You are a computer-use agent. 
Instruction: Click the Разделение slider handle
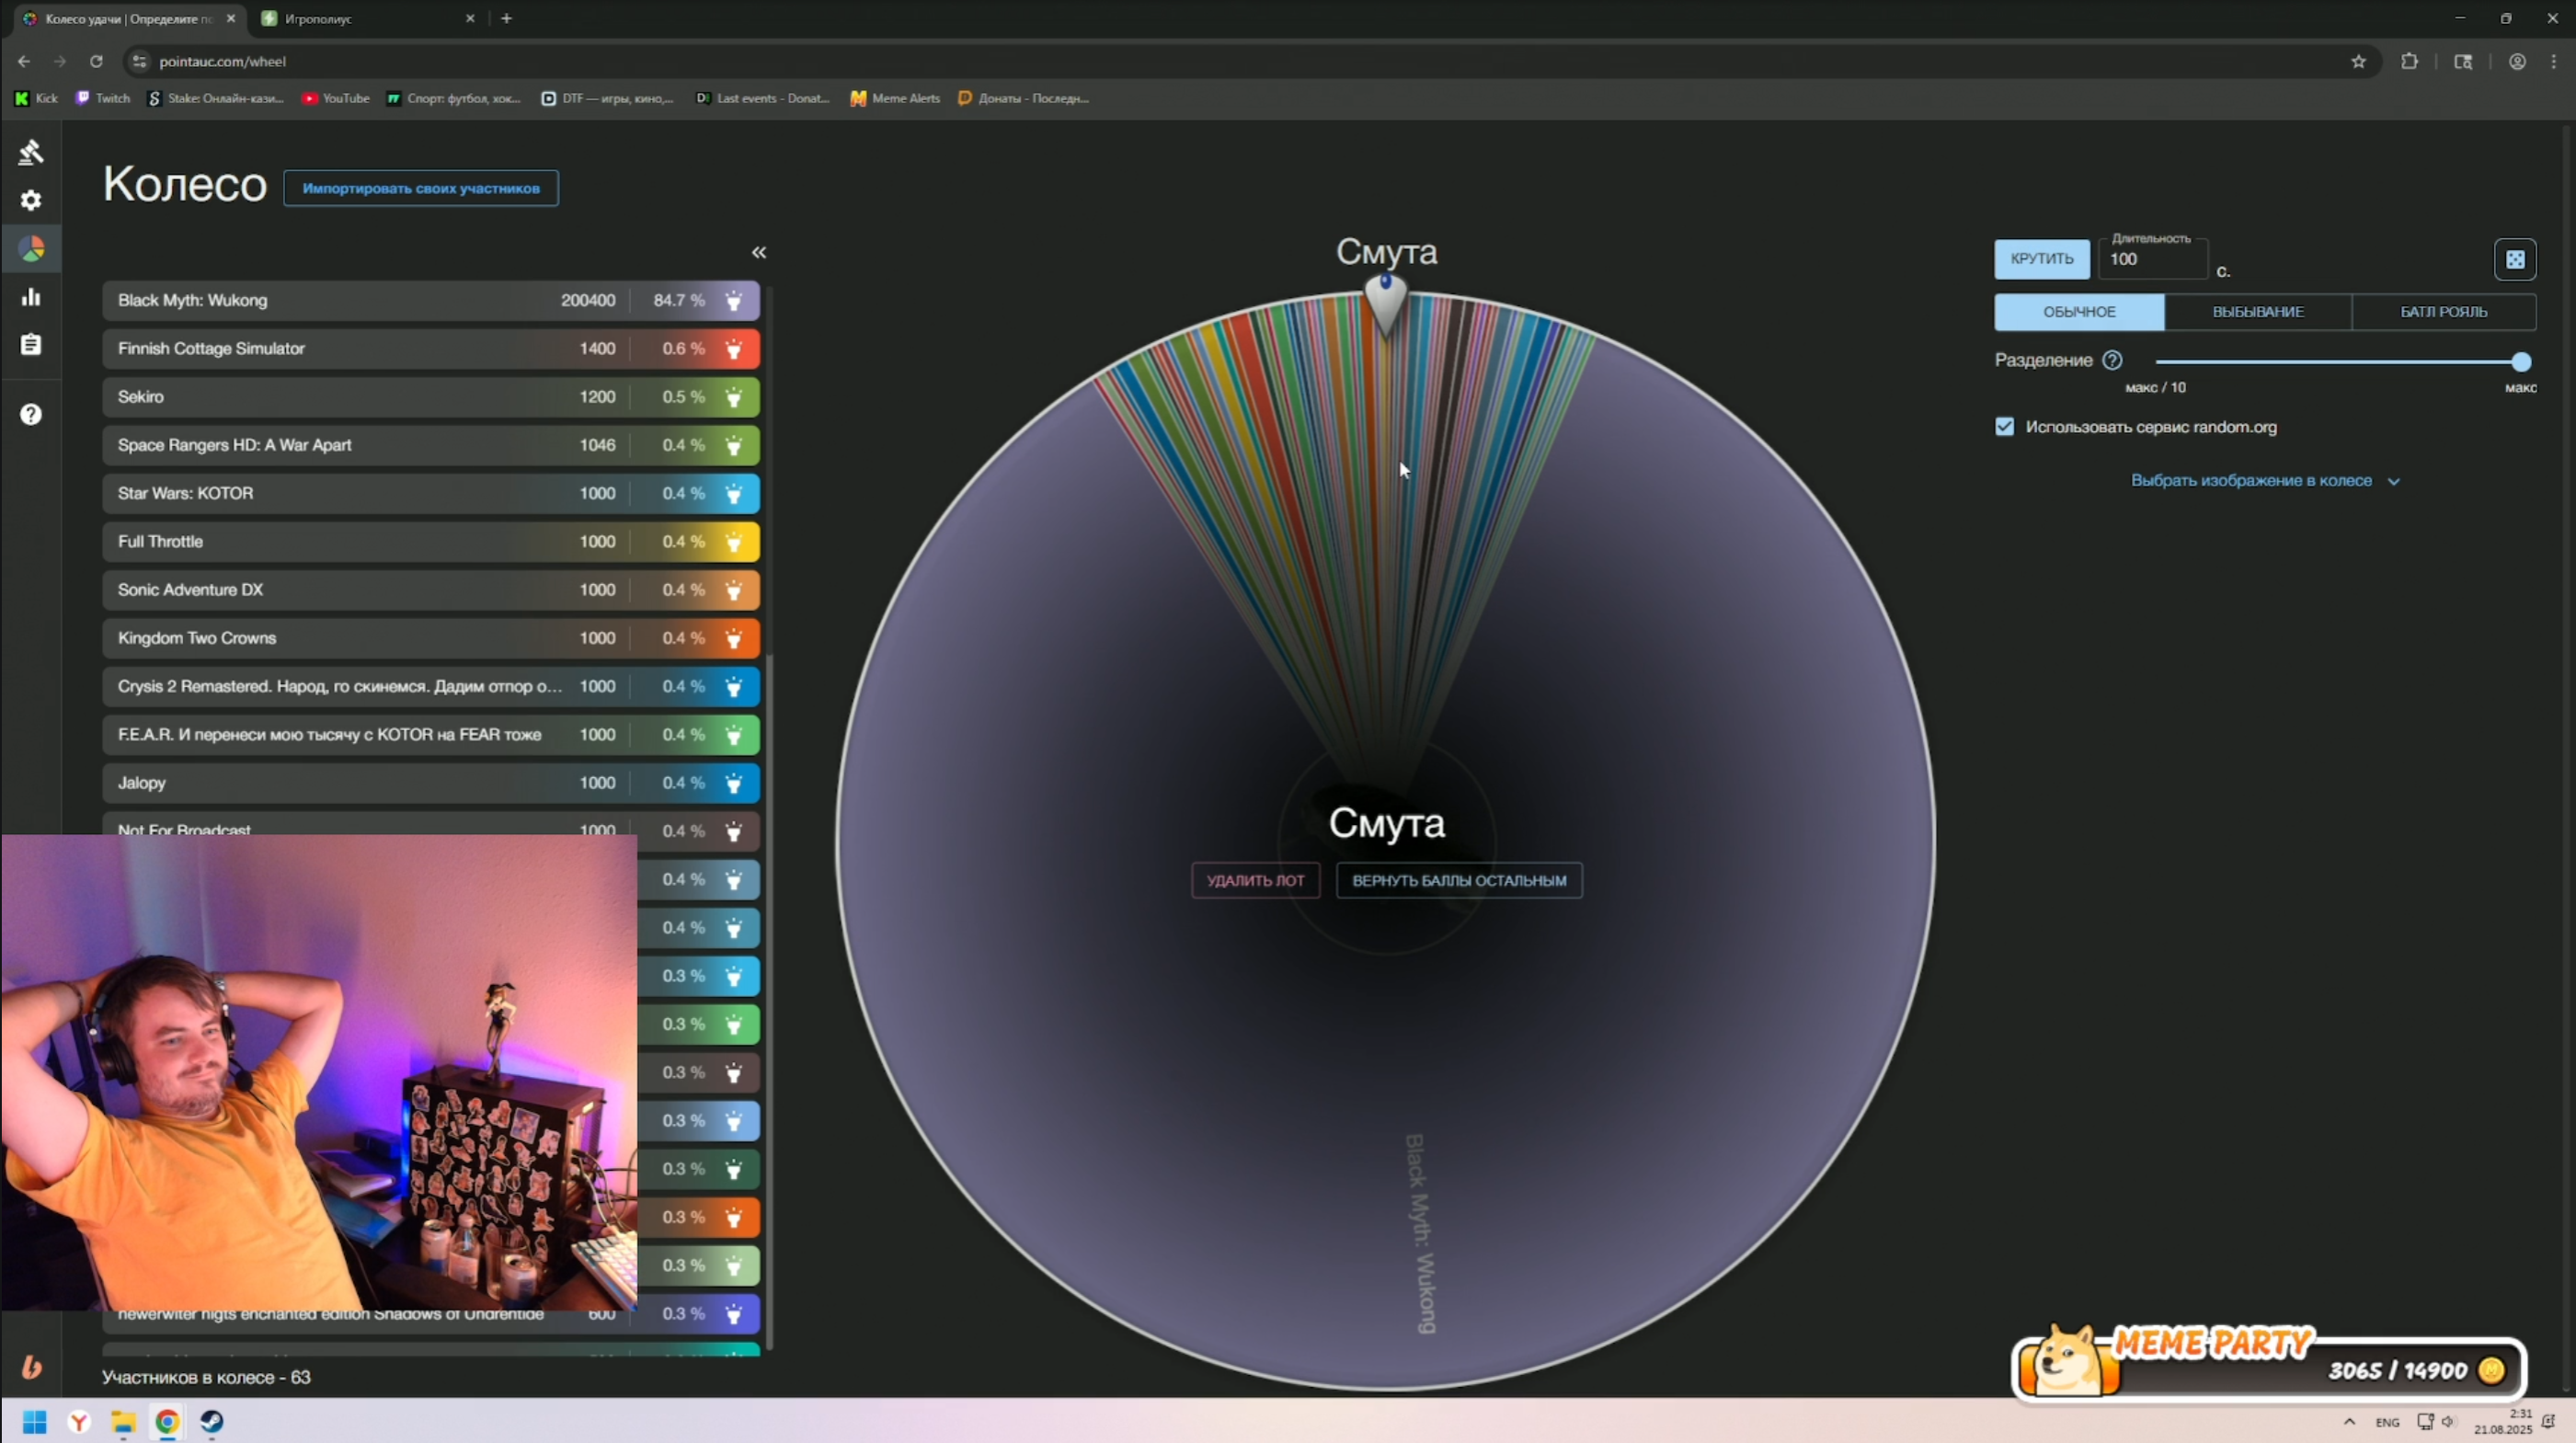click(x=2520, y=362)
